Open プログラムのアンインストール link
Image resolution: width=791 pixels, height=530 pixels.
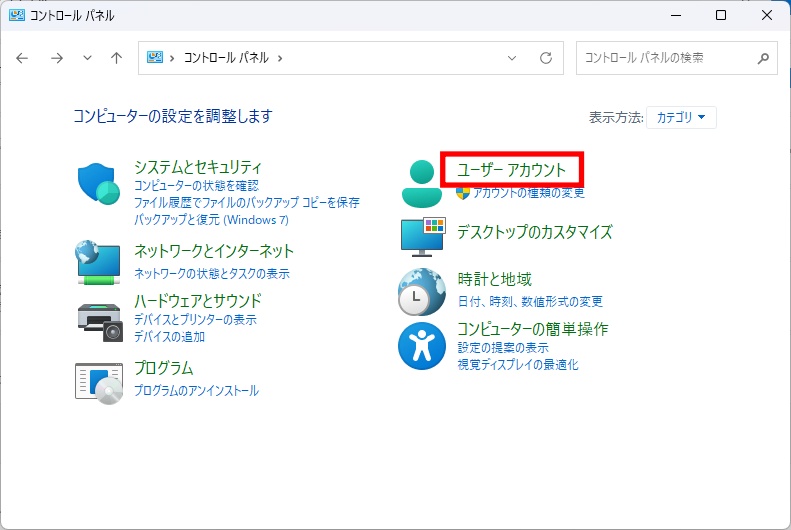pyautogui.click(x=196, y=390)
